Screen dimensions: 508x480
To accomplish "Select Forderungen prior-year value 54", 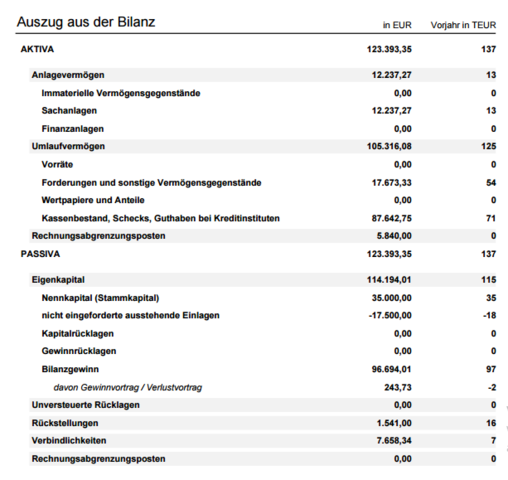I will 491,183.
